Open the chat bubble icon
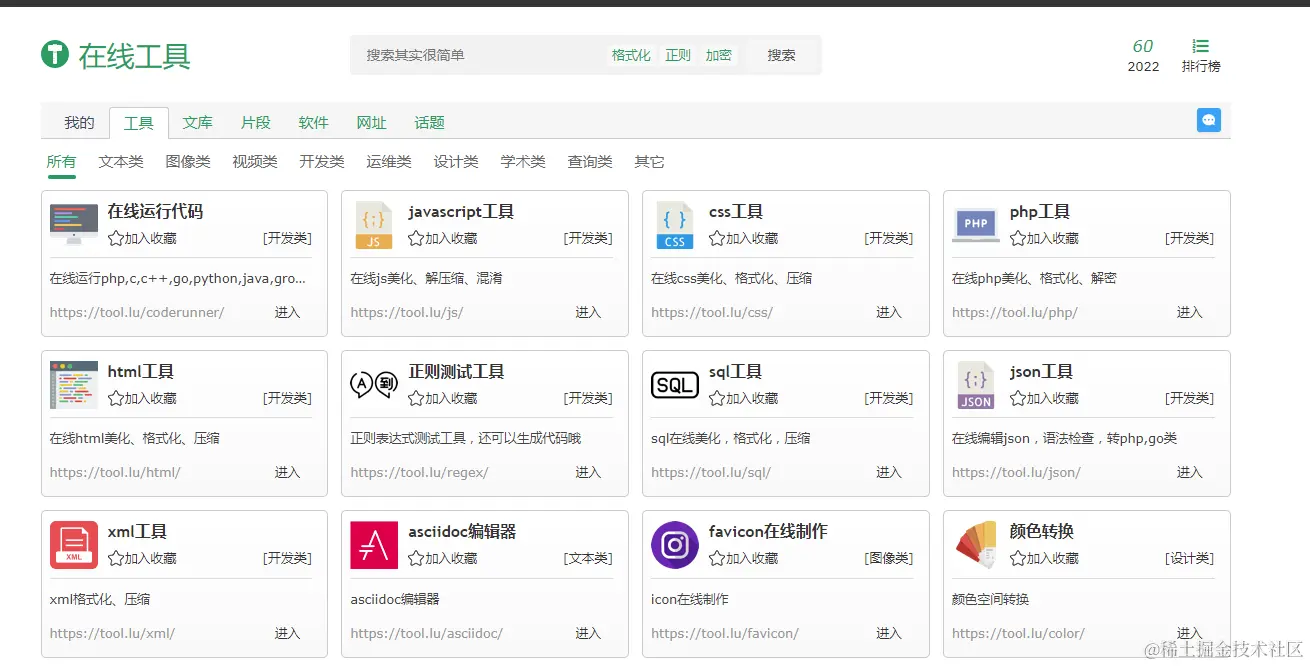1310x666 pixels. pos(1208,120)
